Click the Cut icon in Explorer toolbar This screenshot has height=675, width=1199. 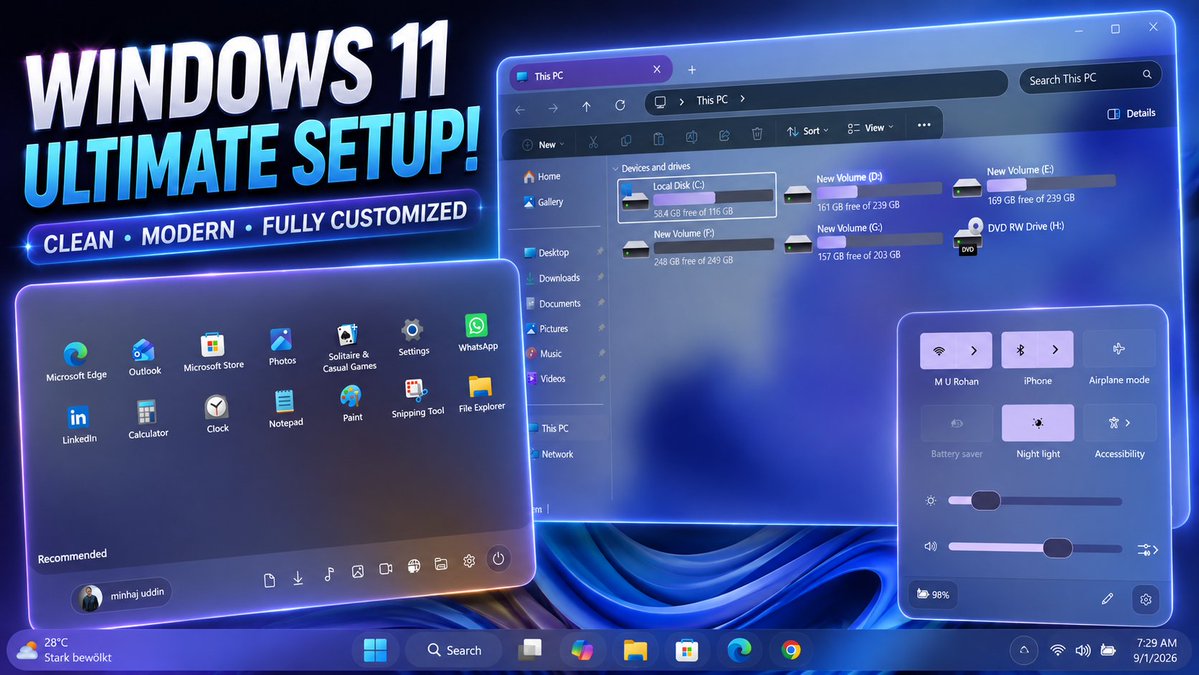pyautogui.click(x=593, y=141)
